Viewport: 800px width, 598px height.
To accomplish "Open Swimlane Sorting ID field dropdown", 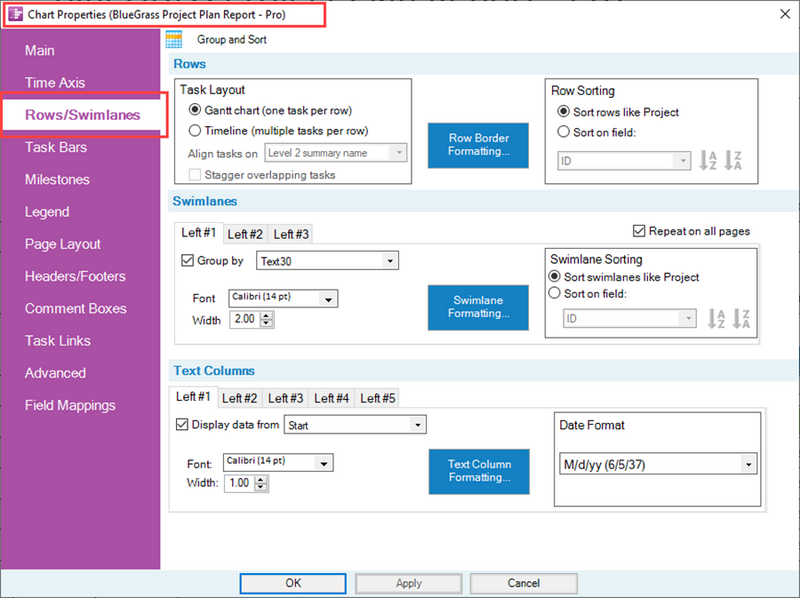I will tap(630, 318).
